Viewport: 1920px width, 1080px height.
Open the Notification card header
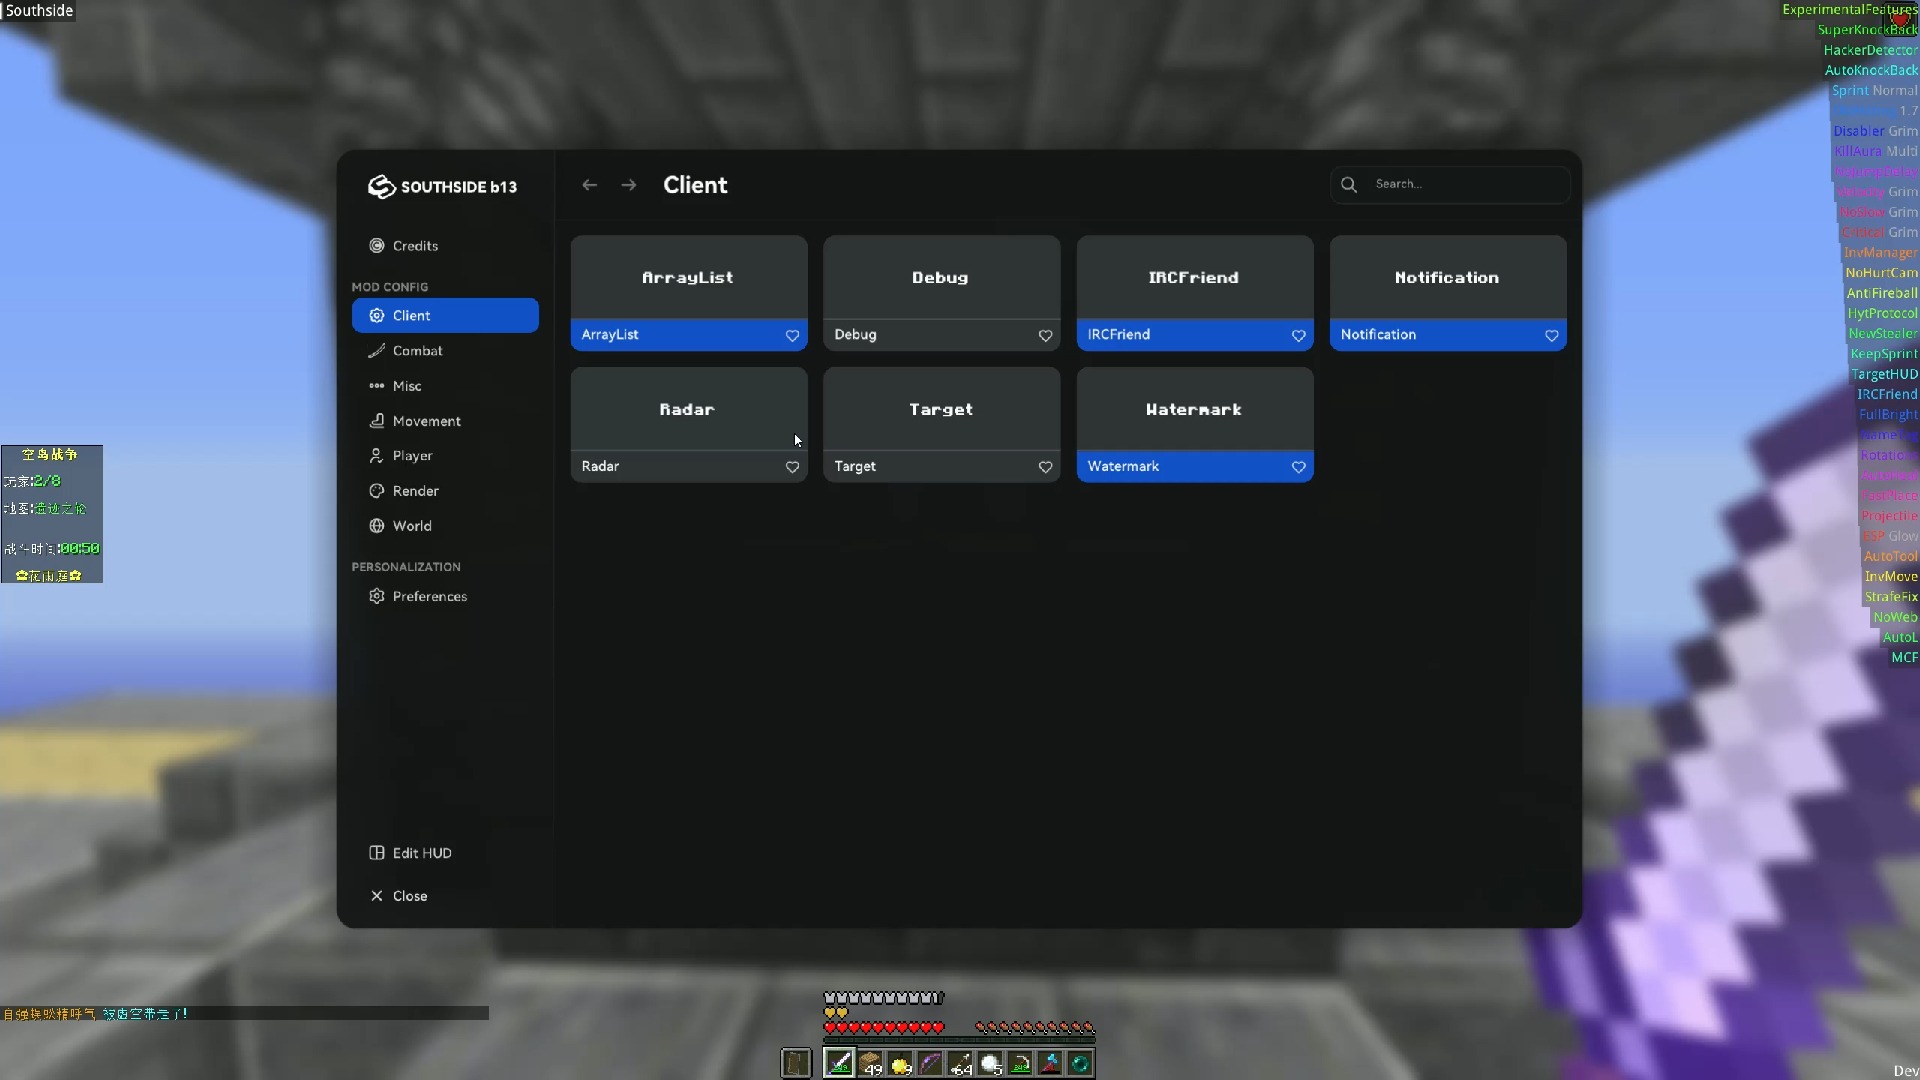1448,277
